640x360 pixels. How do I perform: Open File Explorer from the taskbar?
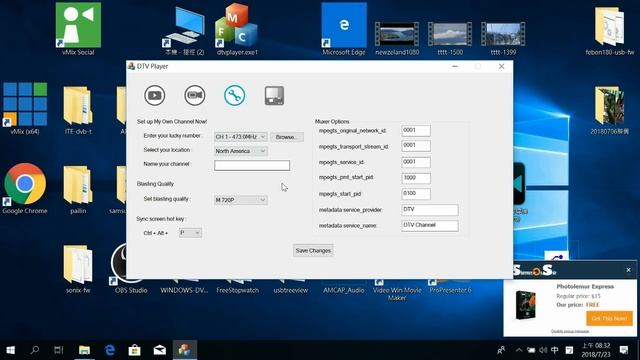(x=84, y=350)
